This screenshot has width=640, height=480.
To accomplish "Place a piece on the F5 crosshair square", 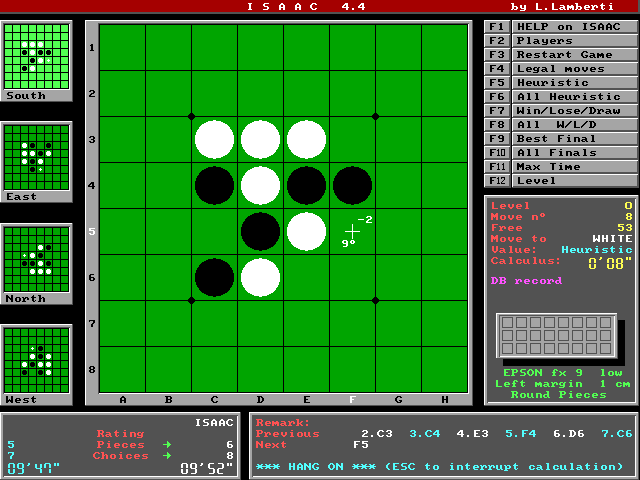I will click(352, 232).
